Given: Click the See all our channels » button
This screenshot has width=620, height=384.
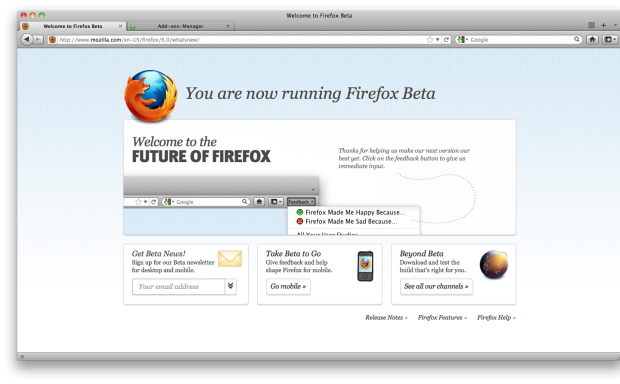Looking at the screenshot, I should 436,286.
